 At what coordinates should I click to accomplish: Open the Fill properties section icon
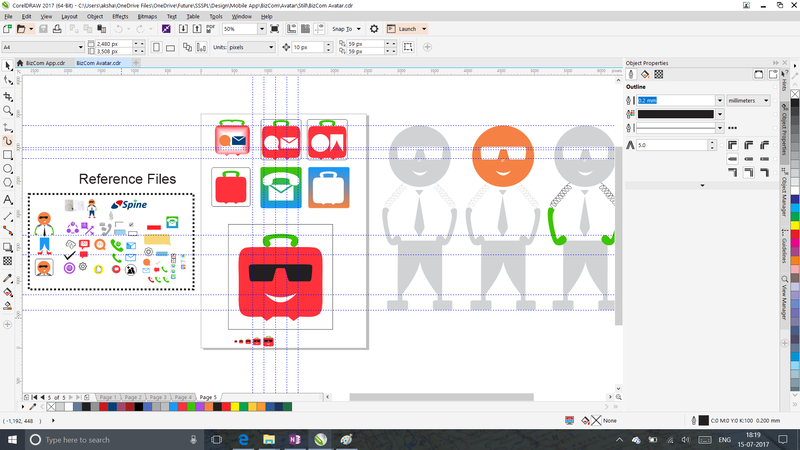click(645, 74)
